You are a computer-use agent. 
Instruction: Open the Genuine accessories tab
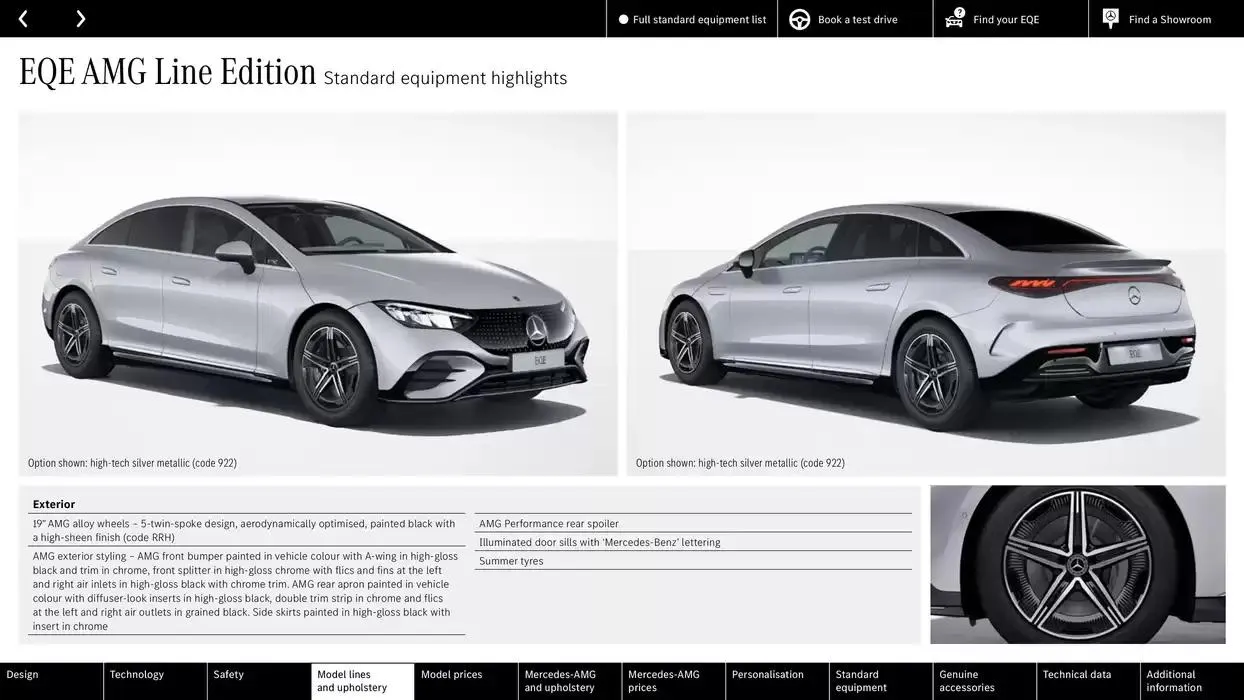(x=985, y=681)
